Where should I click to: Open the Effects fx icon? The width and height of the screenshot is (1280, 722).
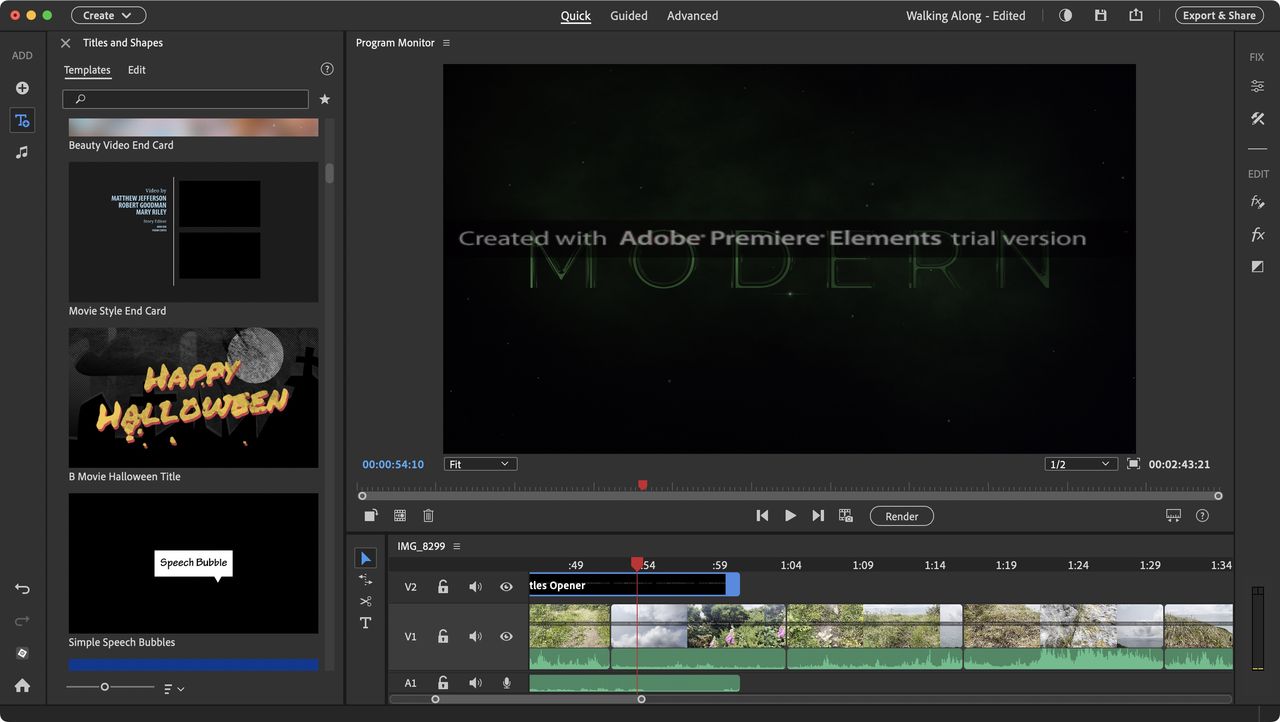point(1258,235)
